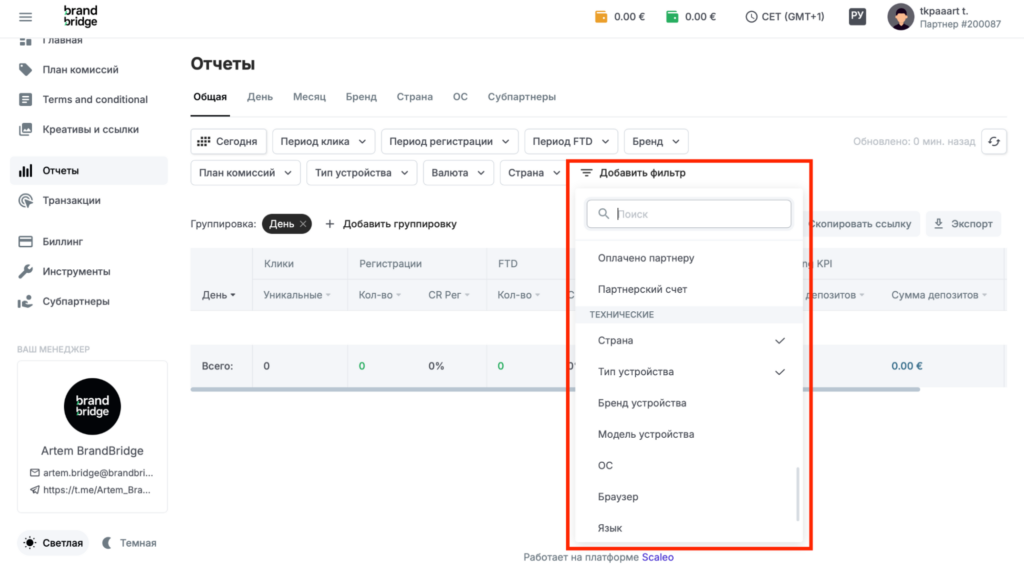
Task: Click the magnifier icon in search box
Action: [x=603, y=214]
